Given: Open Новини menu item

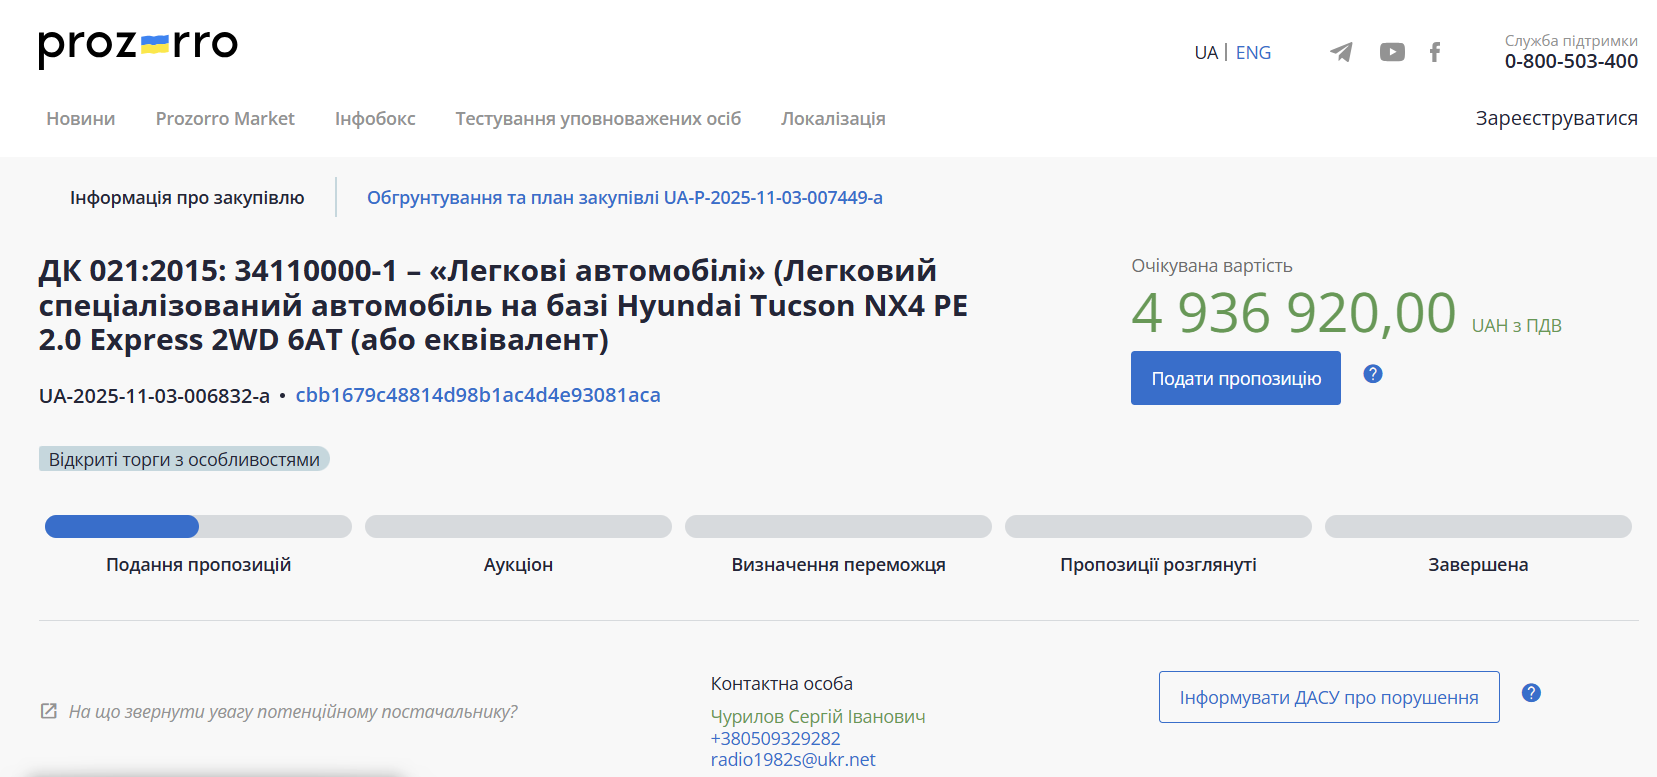Looking at the screenshot, I should tap(81, 119).
